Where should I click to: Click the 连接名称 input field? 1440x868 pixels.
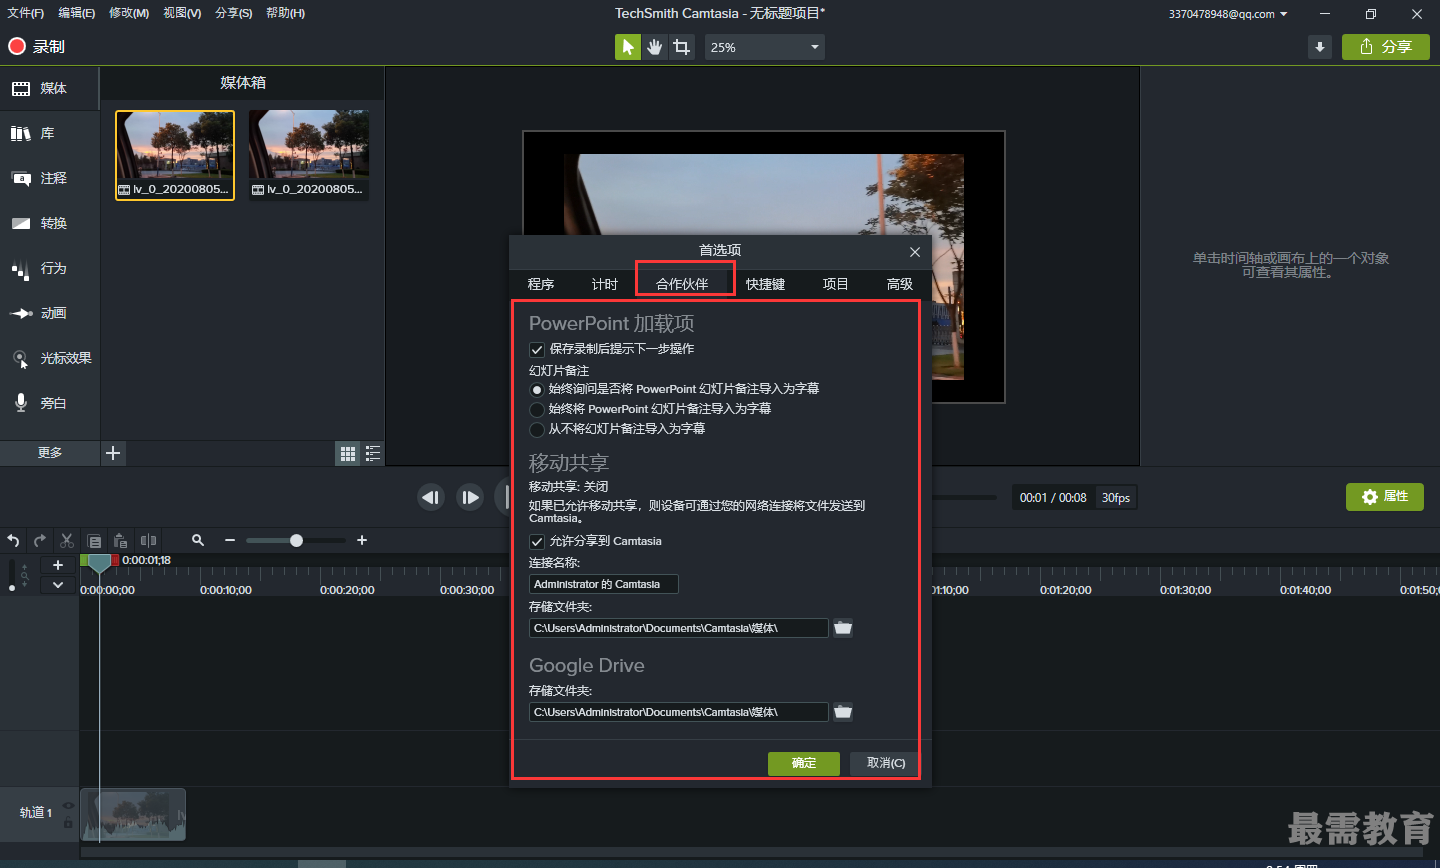(x=604, y=584)
